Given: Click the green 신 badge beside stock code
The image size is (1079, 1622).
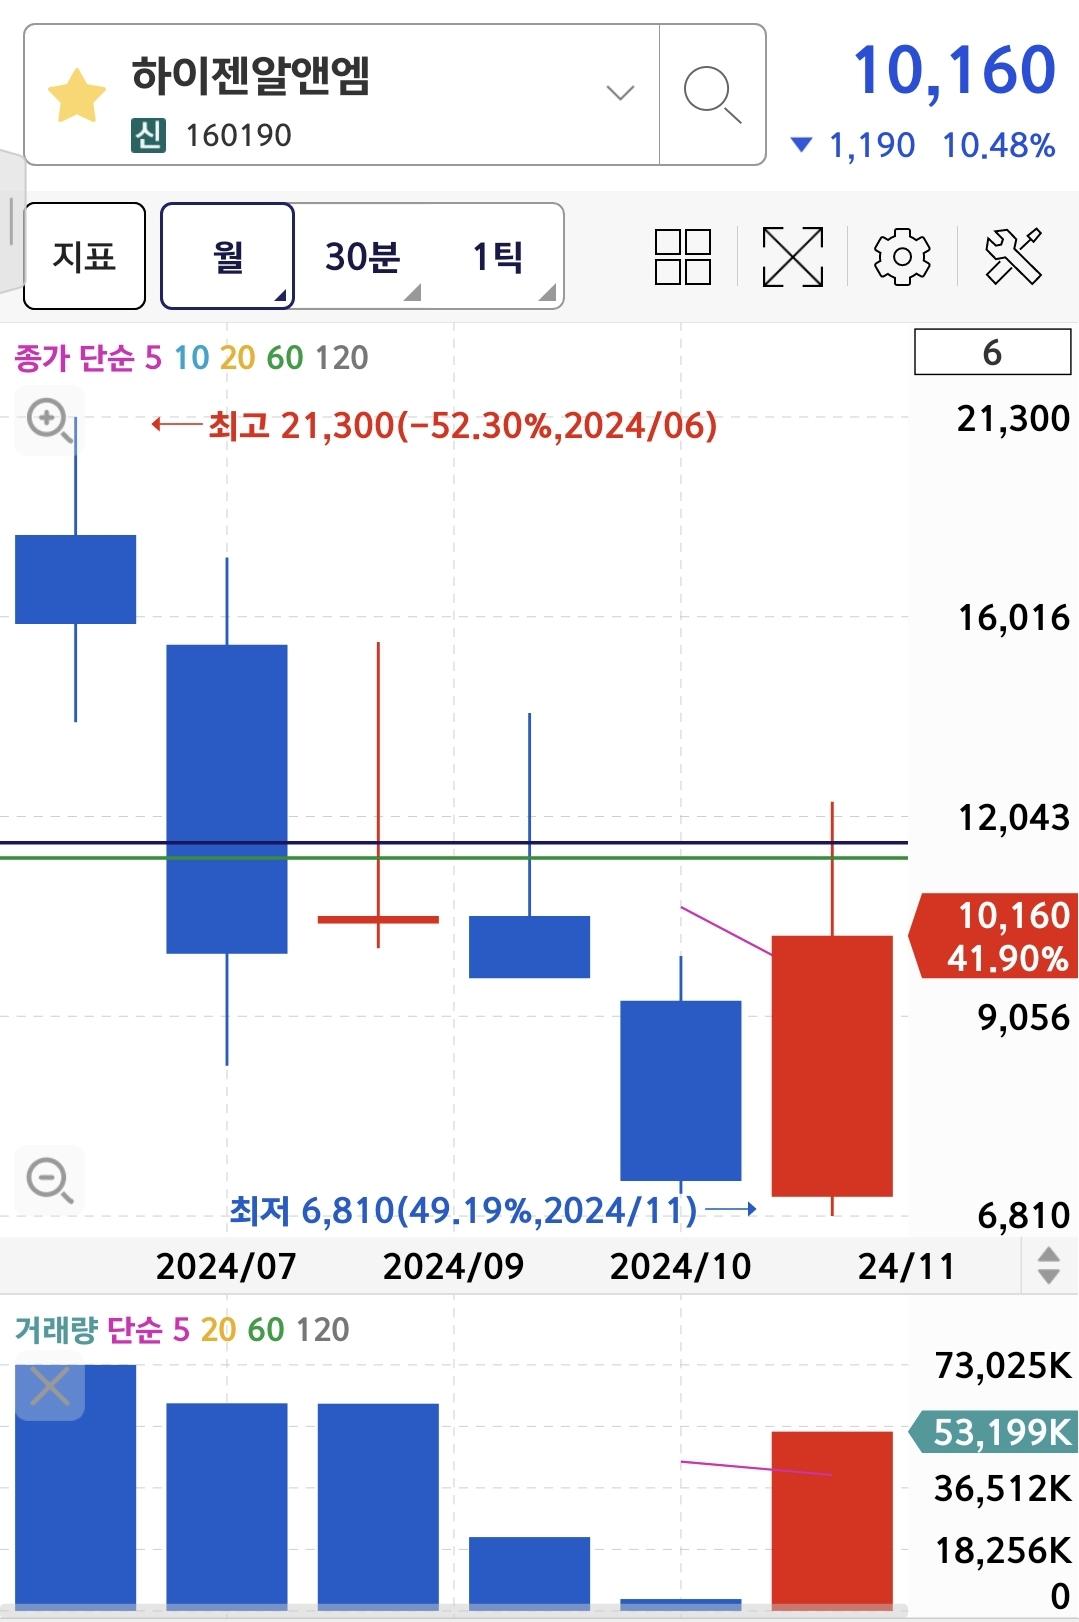Looking at the screenshot, I should tap(148, 135).
